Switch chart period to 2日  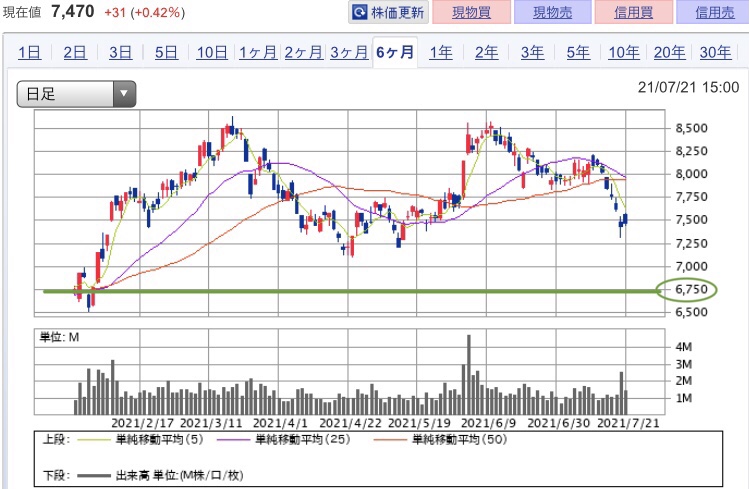pos(75,52)
